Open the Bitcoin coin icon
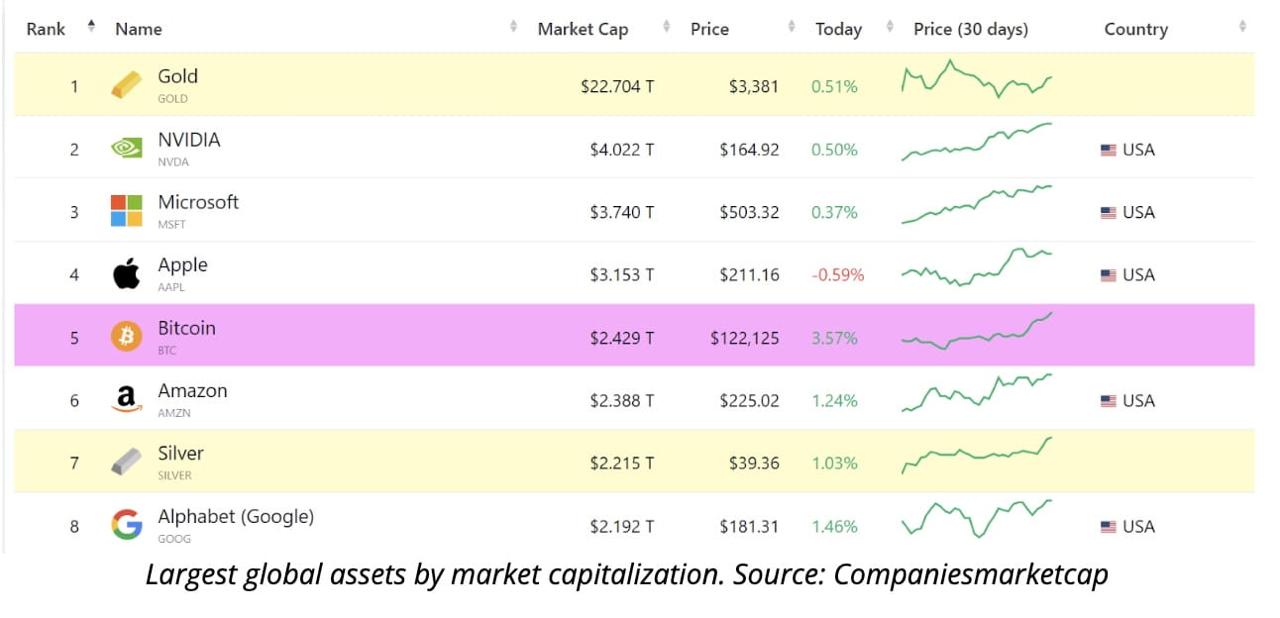Screen dimensions: 1280x618 click(126, 337)
